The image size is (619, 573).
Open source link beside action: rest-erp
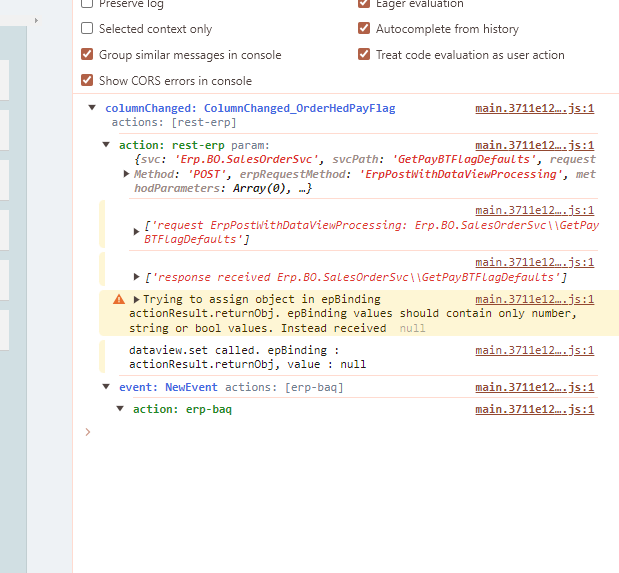[535, 145]
